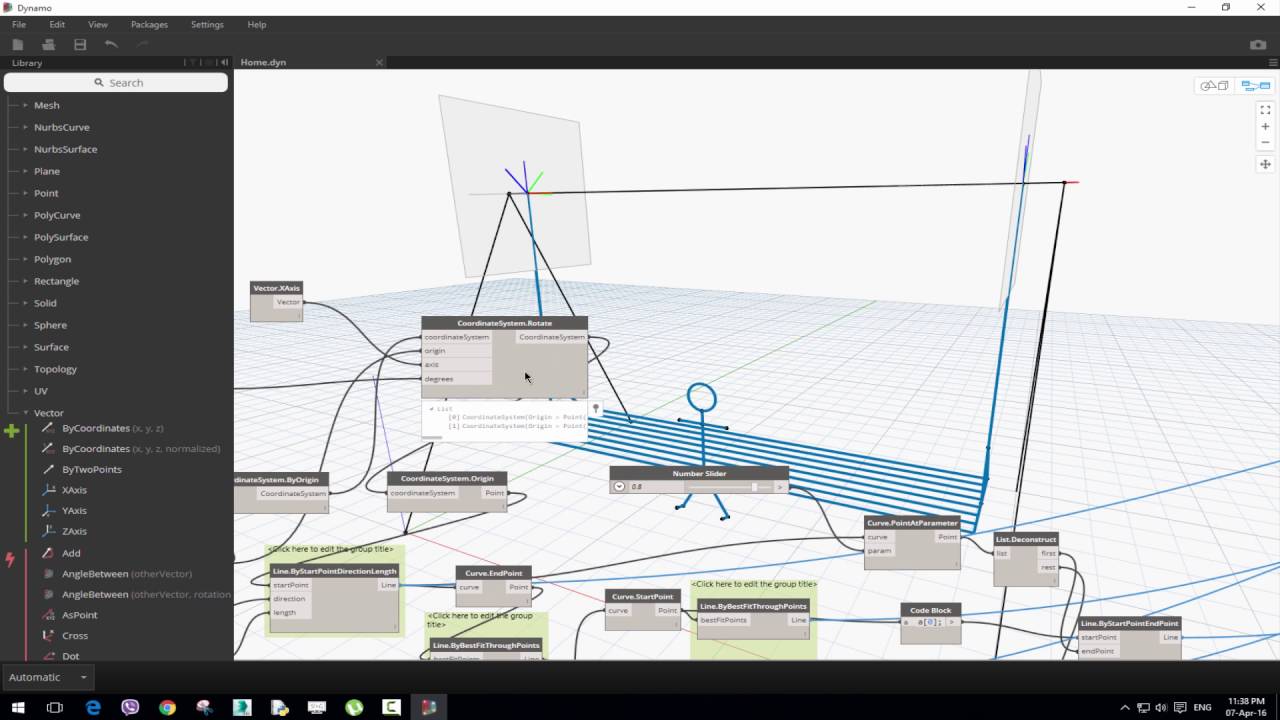Open Camtasia from the taskbar
The image size is (1280, 720).
(391, 707)
